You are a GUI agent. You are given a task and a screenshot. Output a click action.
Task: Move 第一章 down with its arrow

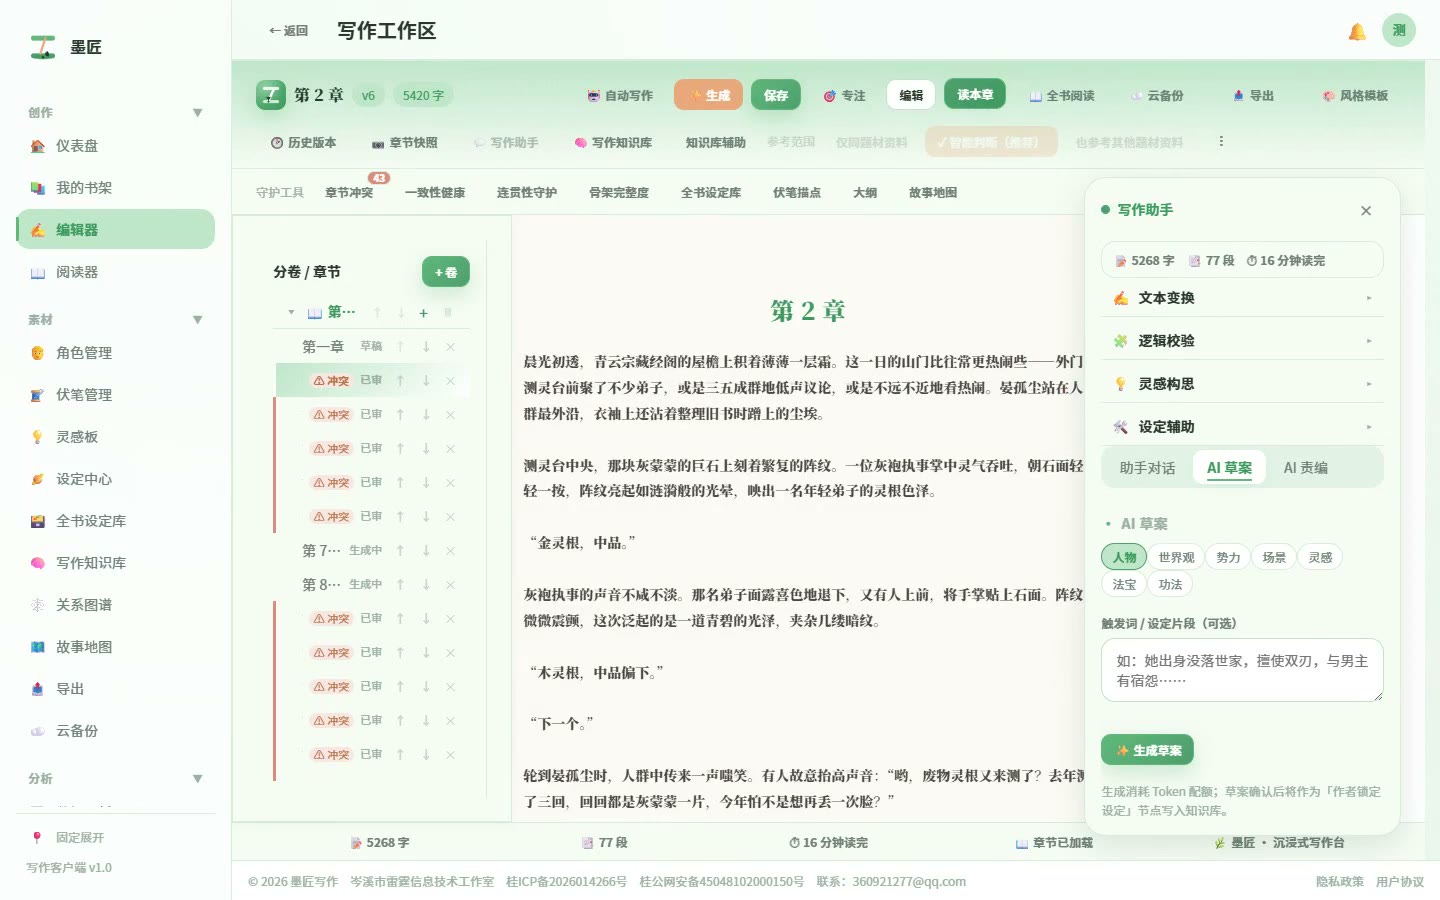point(426,347)
